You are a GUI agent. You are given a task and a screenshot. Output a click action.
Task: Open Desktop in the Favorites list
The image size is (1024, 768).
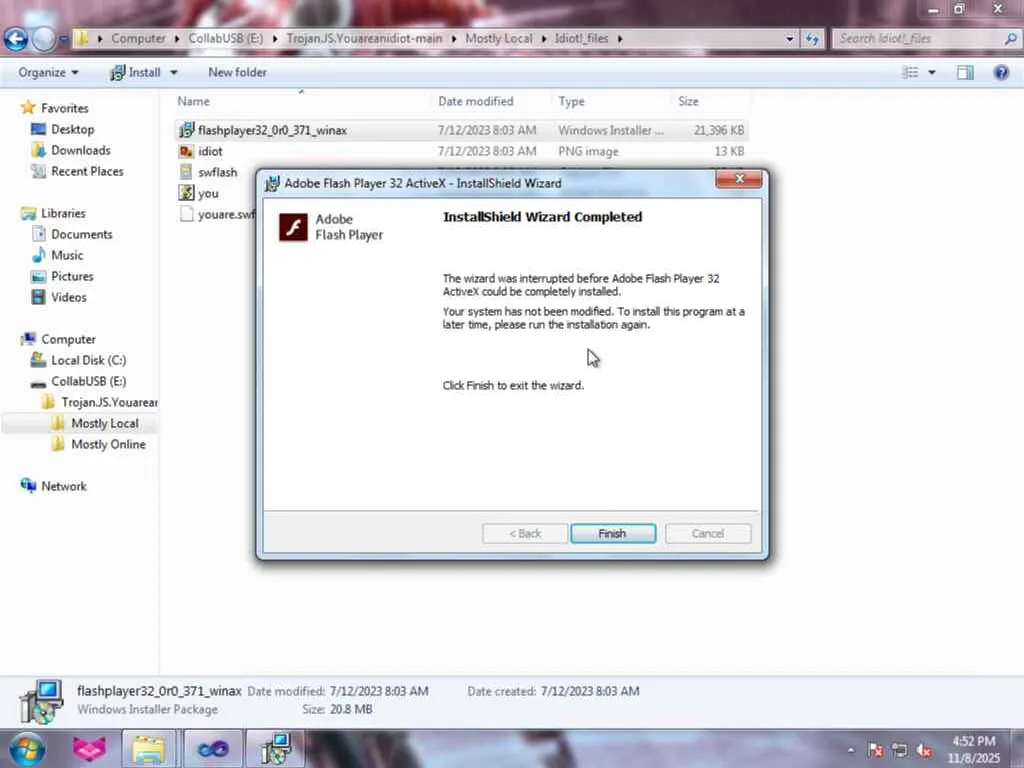pos(72,129)
